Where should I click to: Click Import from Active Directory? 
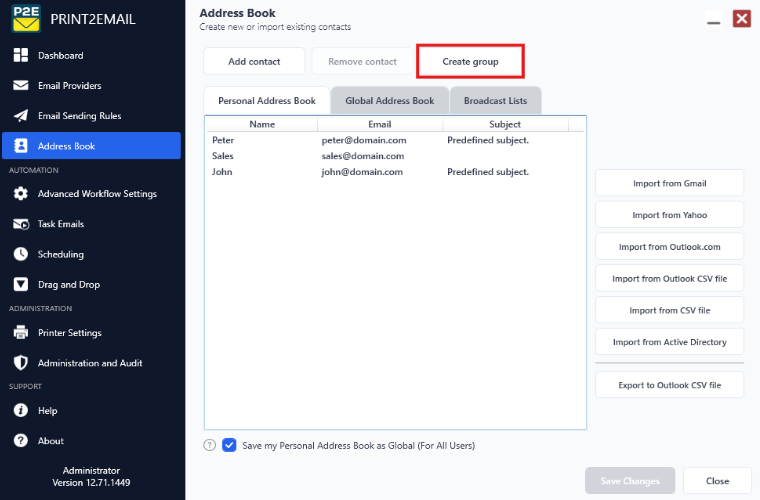coord(669,342)
